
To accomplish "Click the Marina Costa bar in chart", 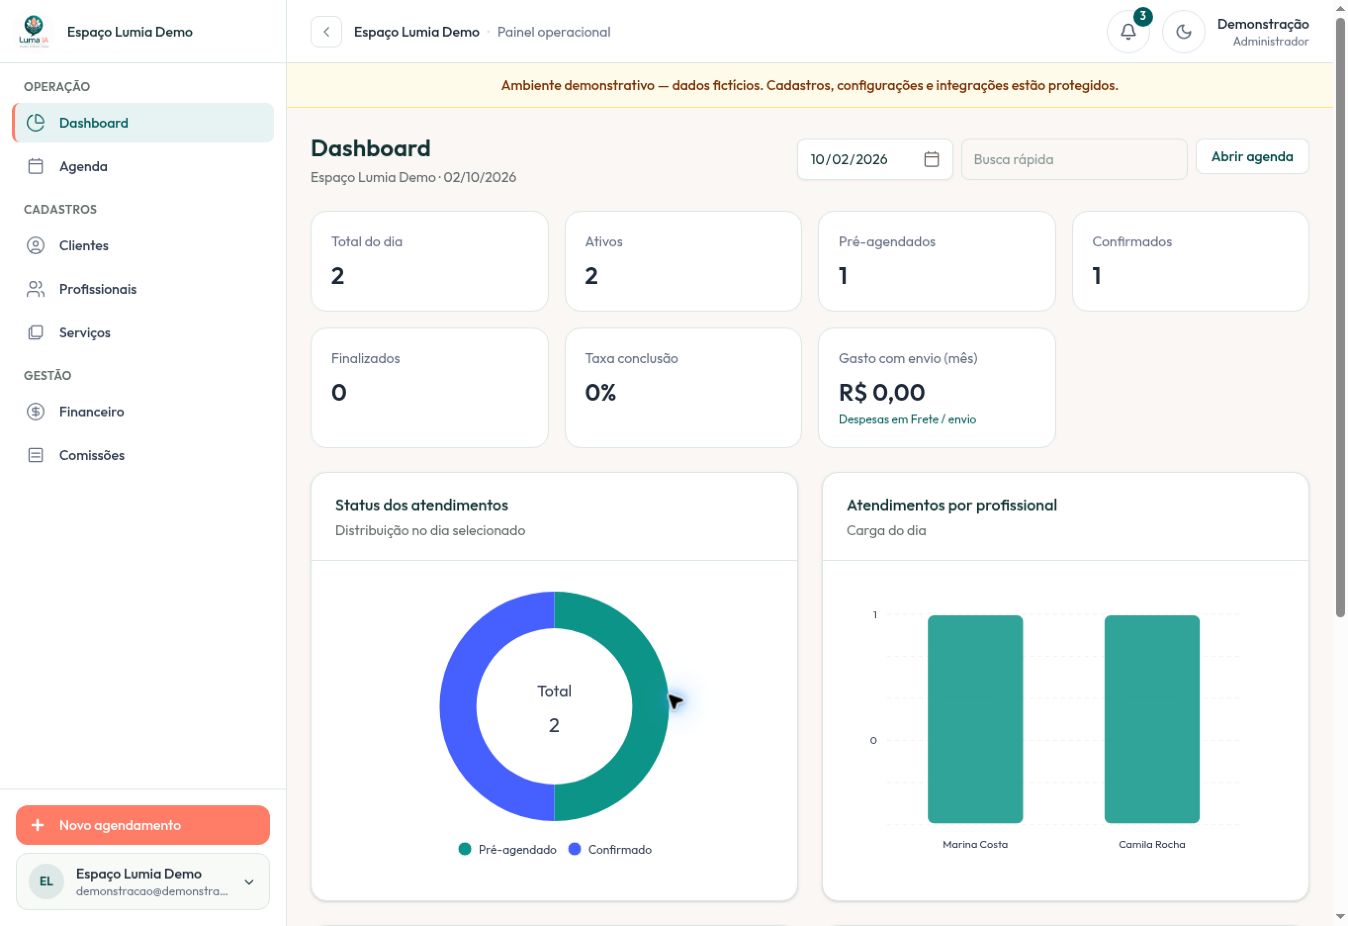I will coord(975,719).
